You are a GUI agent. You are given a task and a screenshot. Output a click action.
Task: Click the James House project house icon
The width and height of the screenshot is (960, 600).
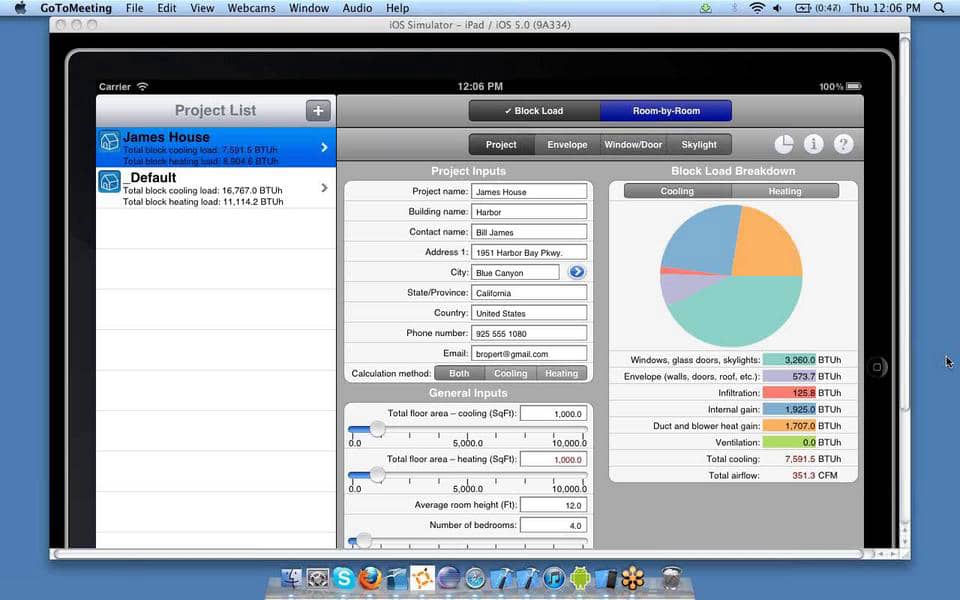[x=110, y=141]
